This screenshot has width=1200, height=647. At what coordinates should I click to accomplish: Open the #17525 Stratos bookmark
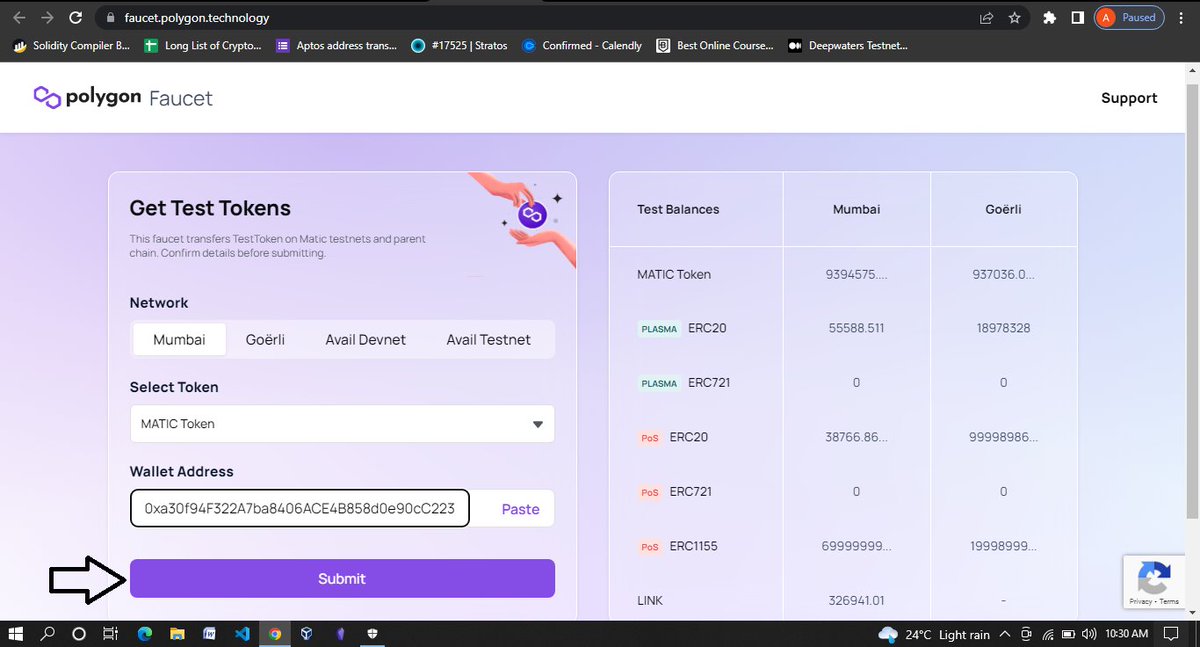click(460, 45)
